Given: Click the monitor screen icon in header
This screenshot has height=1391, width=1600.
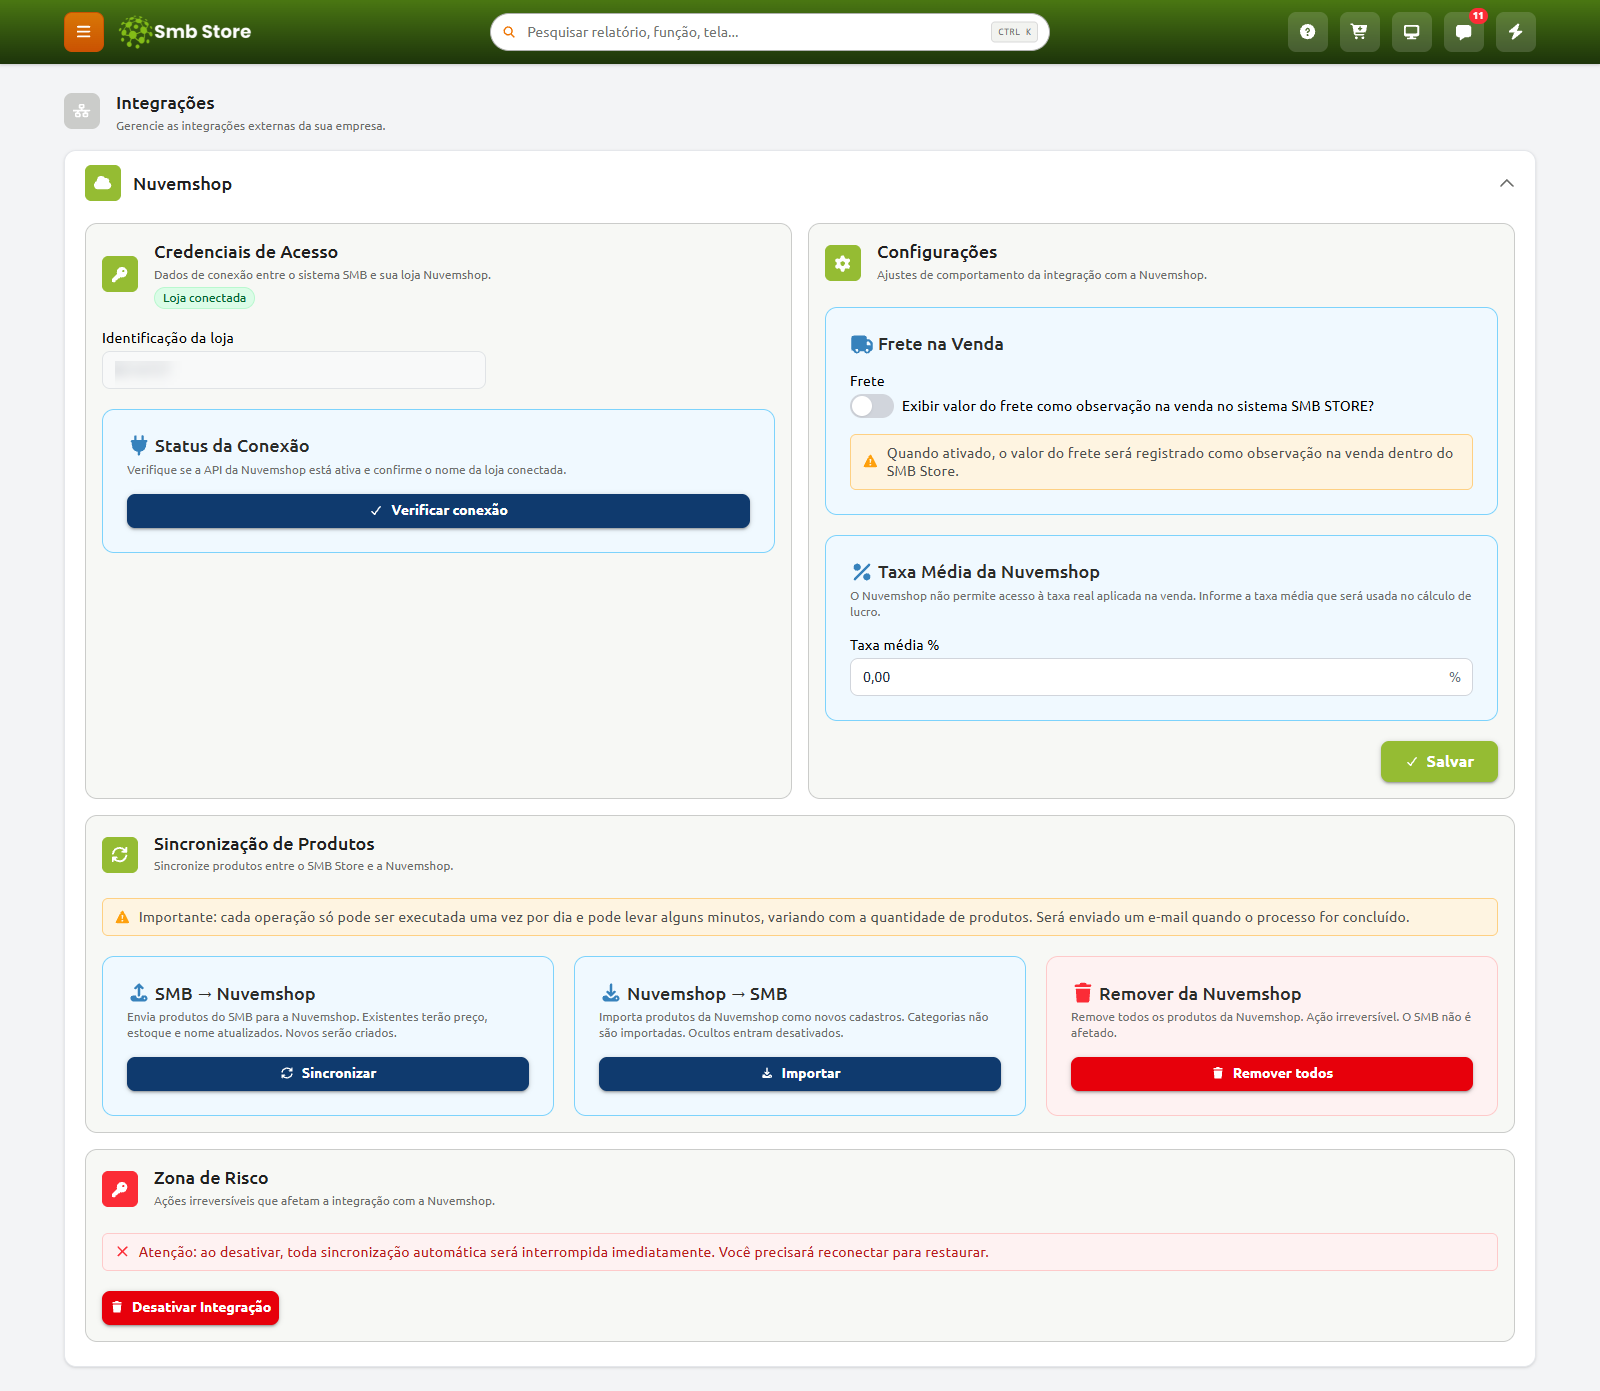Looking at the screenshot, I should (x=1412, y=32).
